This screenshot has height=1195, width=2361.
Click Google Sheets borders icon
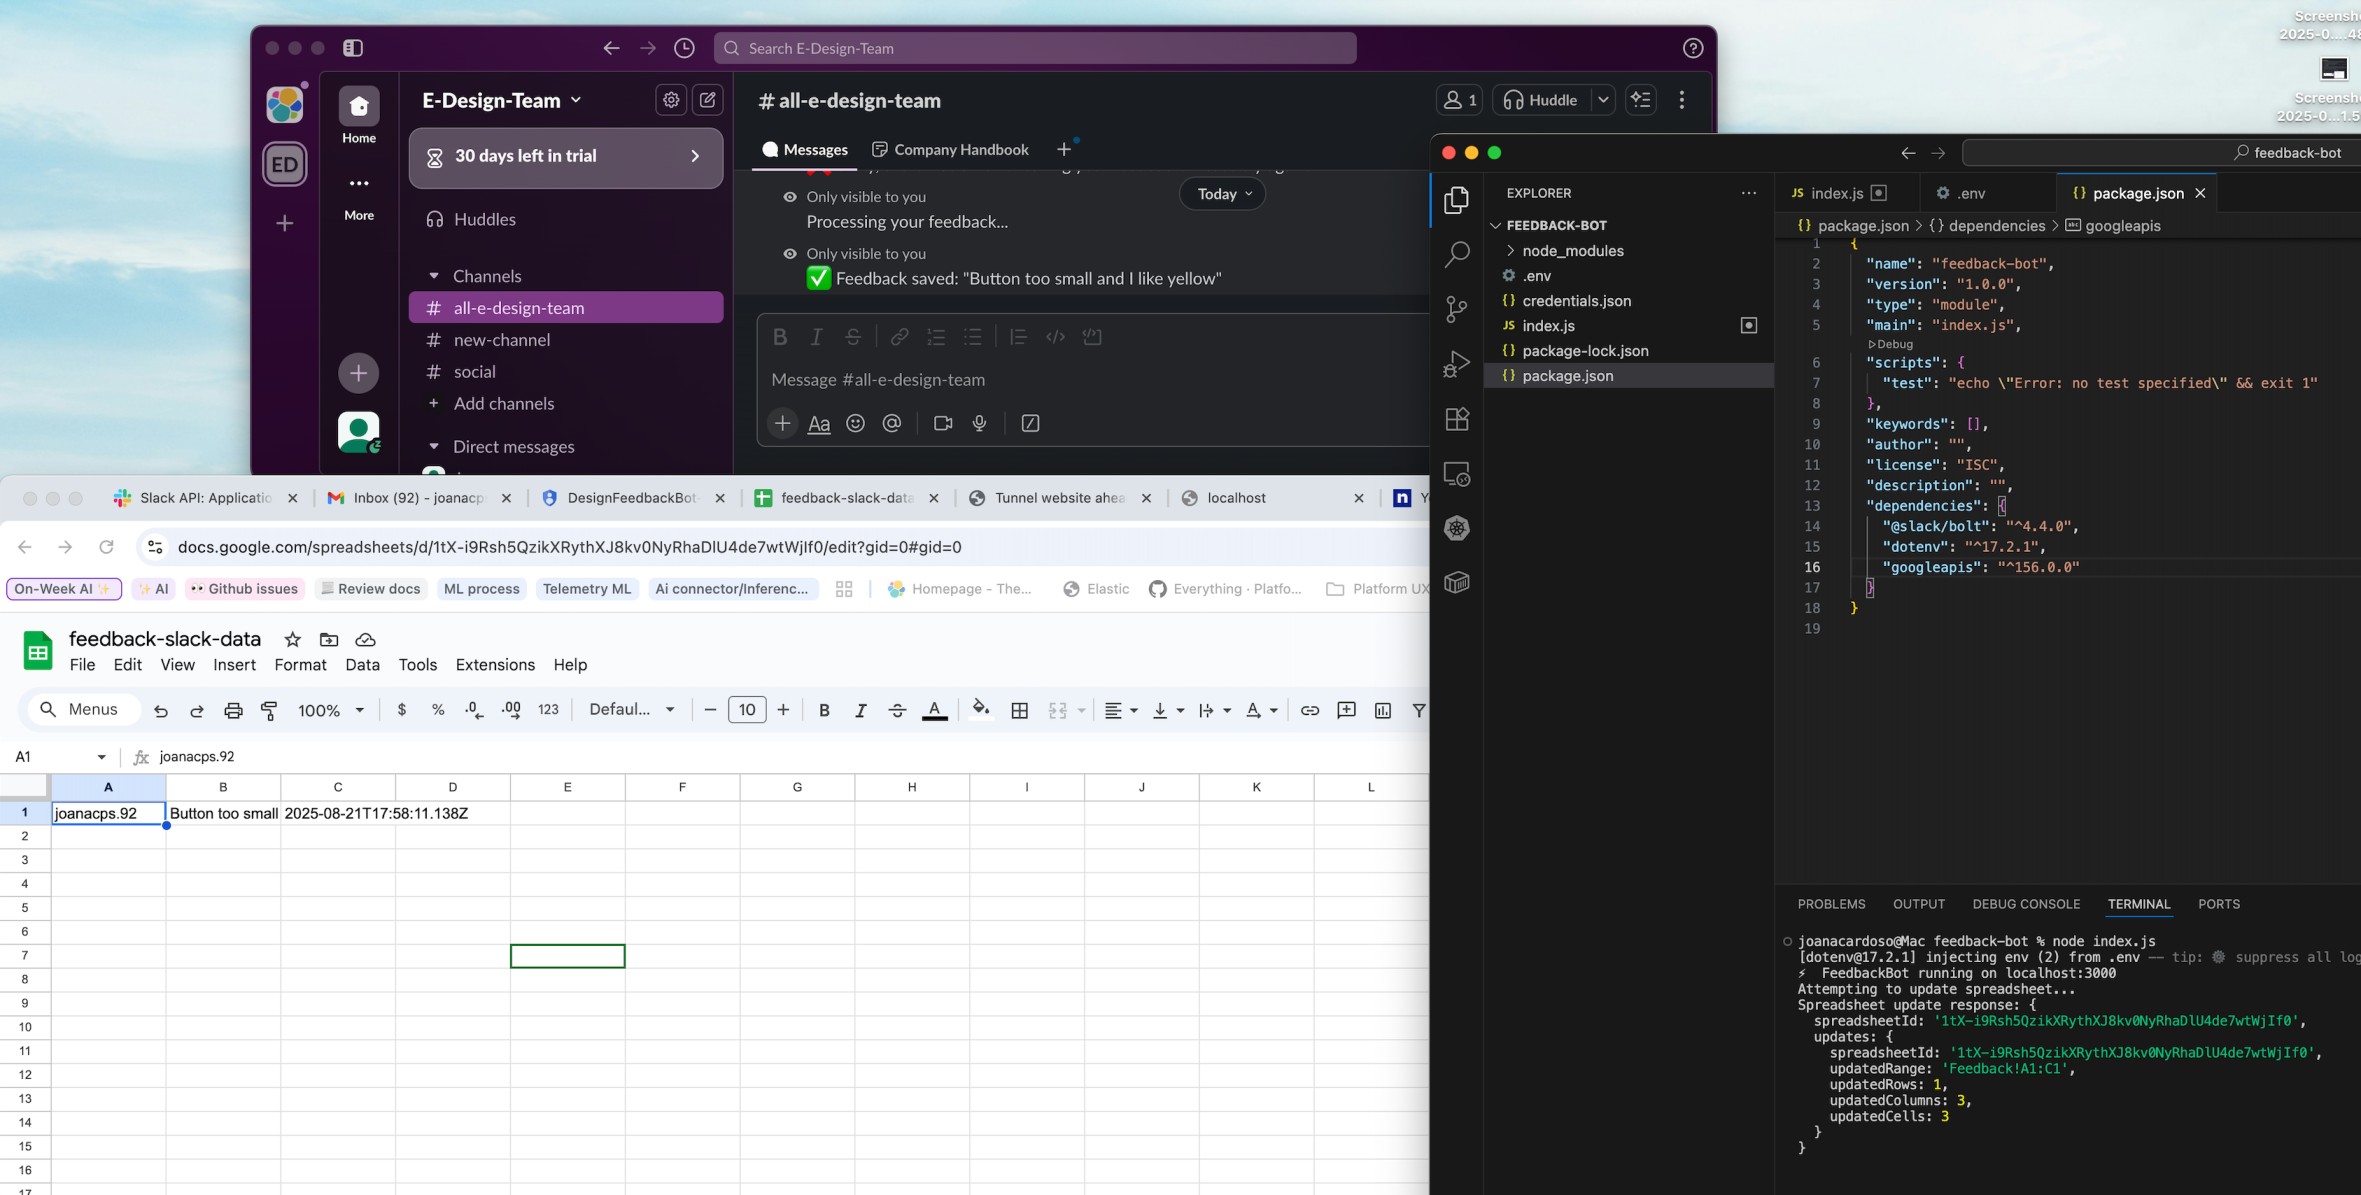point(1020,710)
